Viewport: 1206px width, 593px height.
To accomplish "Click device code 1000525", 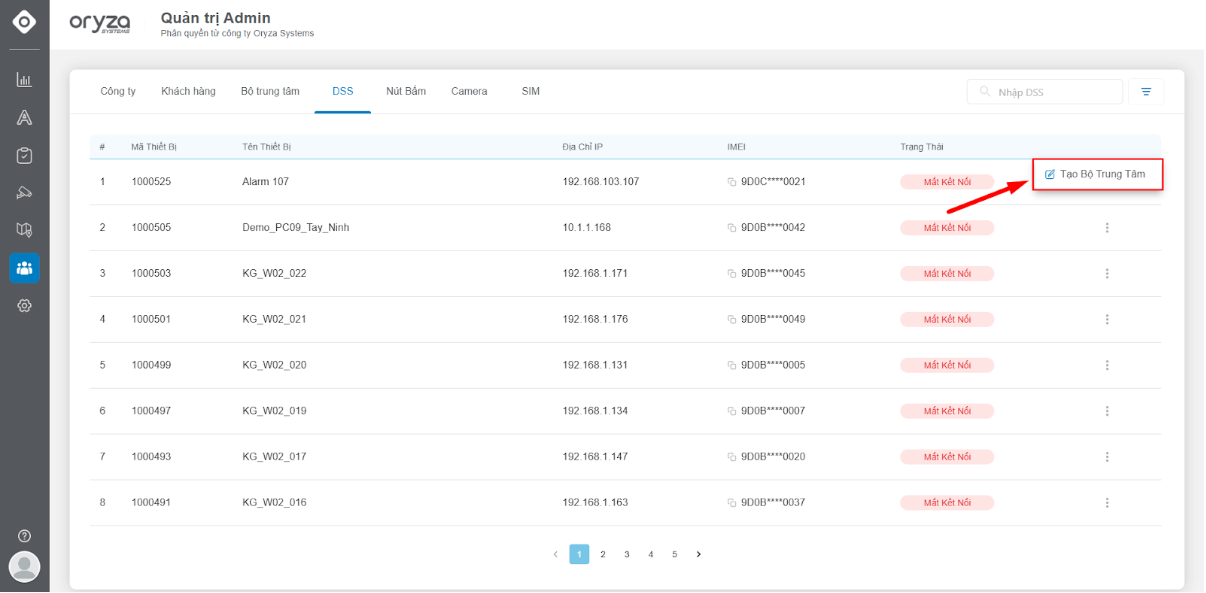I will point(151,182).
